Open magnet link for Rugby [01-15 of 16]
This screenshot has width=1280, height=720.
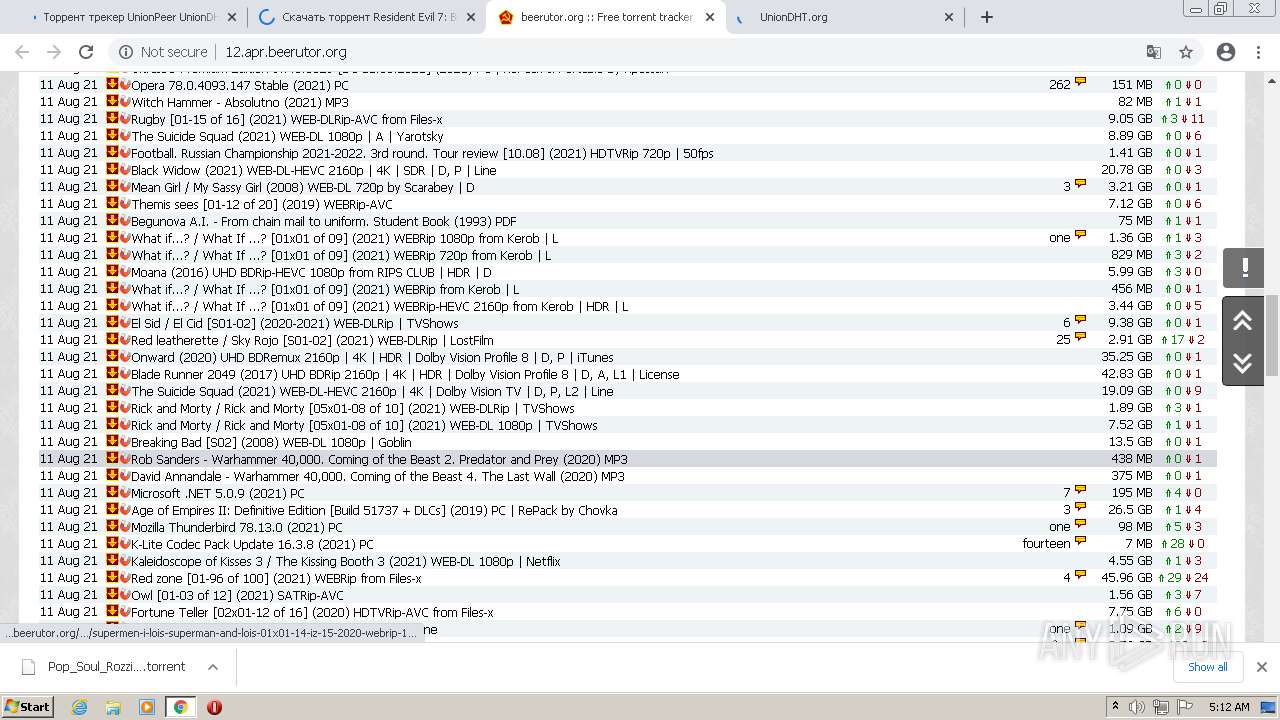(x=125, y=119)
